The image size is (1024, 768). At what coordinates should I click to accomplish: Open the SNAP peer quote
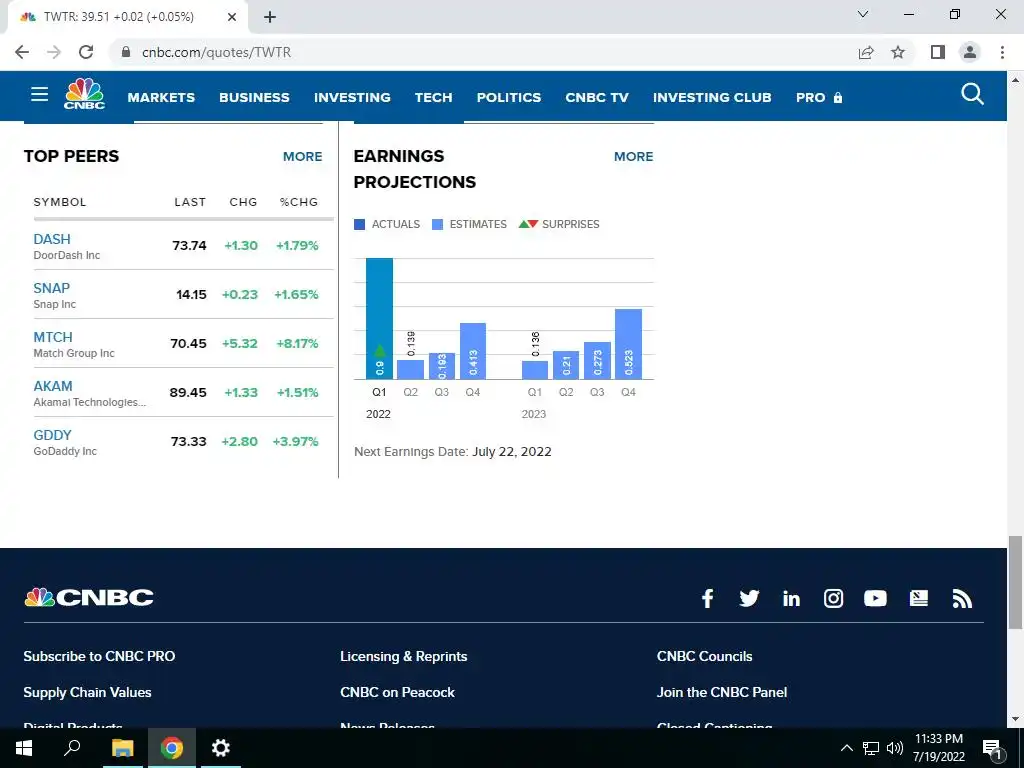point(52,288)
